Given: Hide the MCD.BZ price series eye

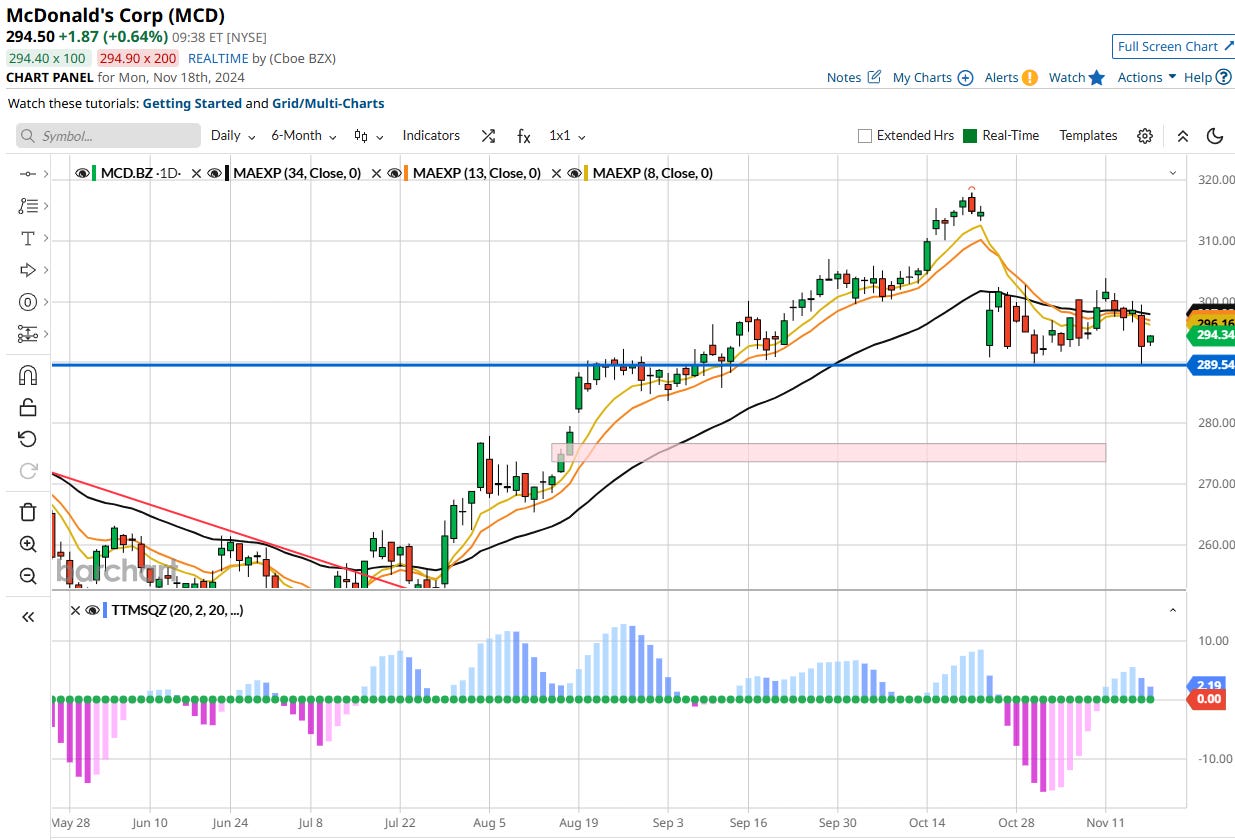Looking at the screenshot, I should 82,174.
